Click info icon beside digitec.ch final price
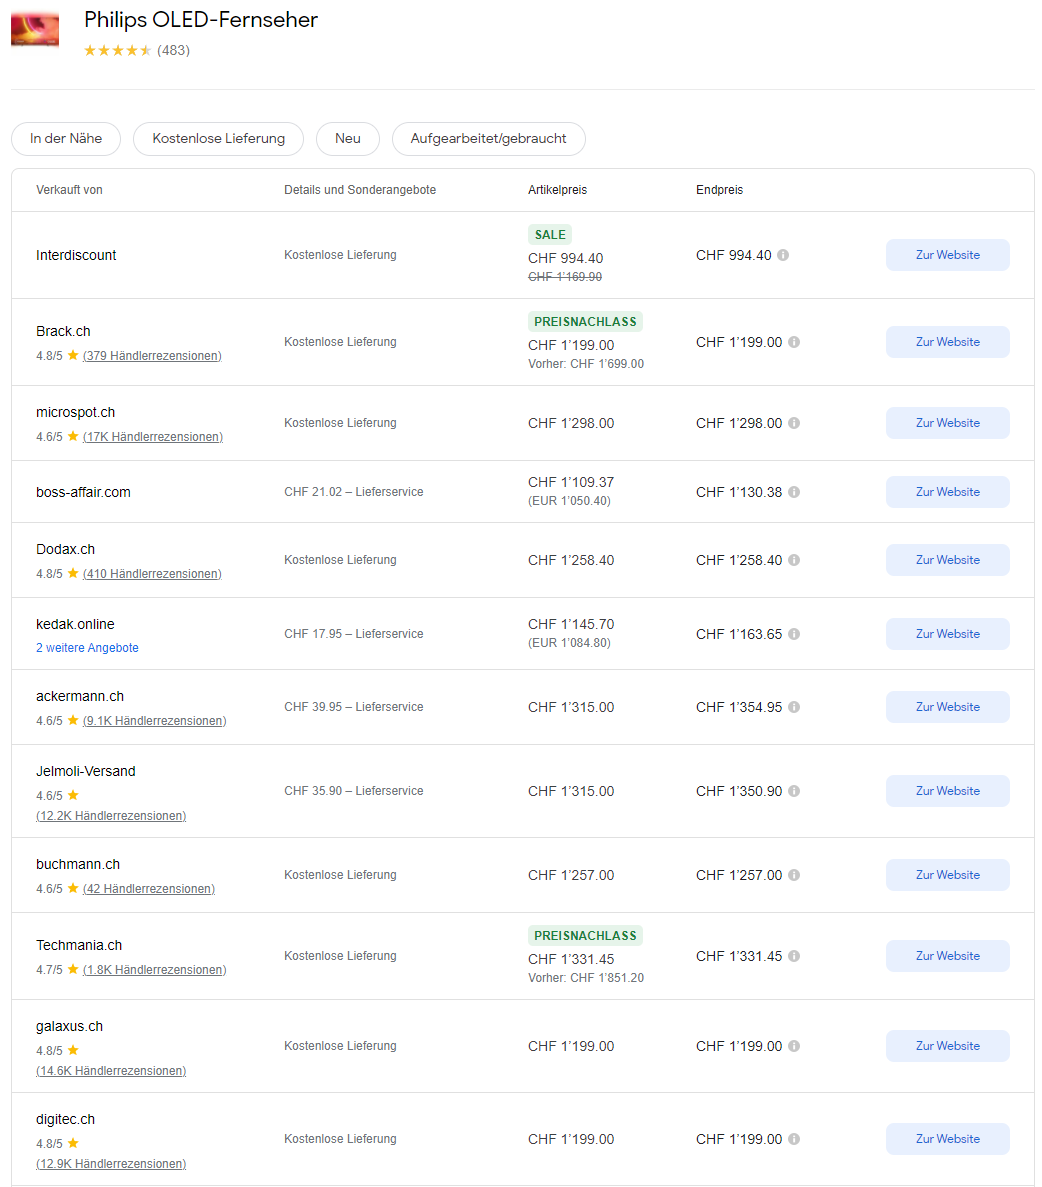 pos(794,1139)
